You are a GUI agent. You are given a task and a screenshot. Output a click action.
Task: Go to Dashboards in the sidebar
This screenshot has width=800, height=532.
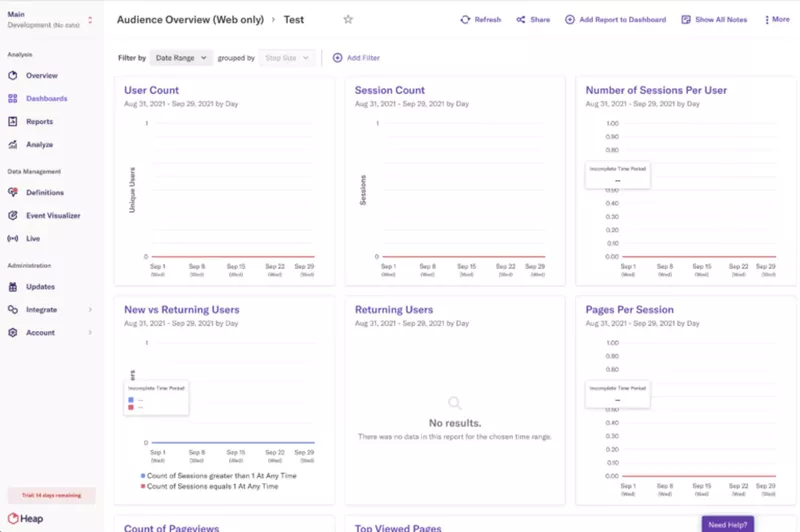(x=46, y=99)
